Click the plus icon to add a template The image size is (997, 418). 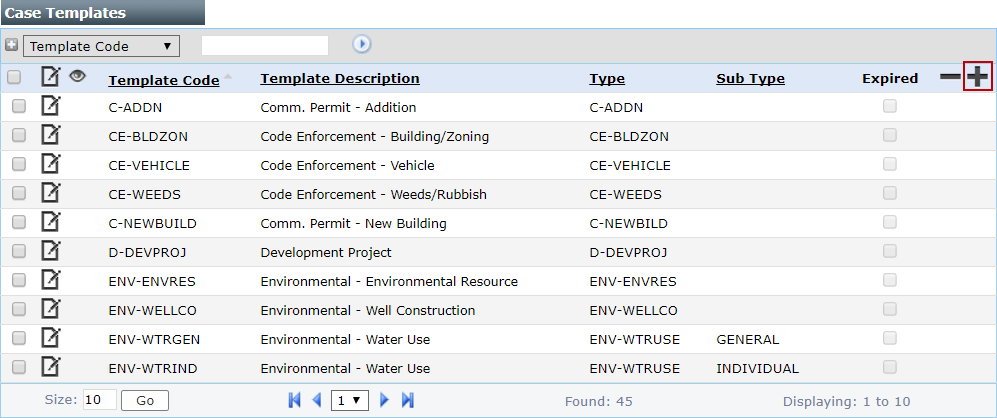point(977,77)
